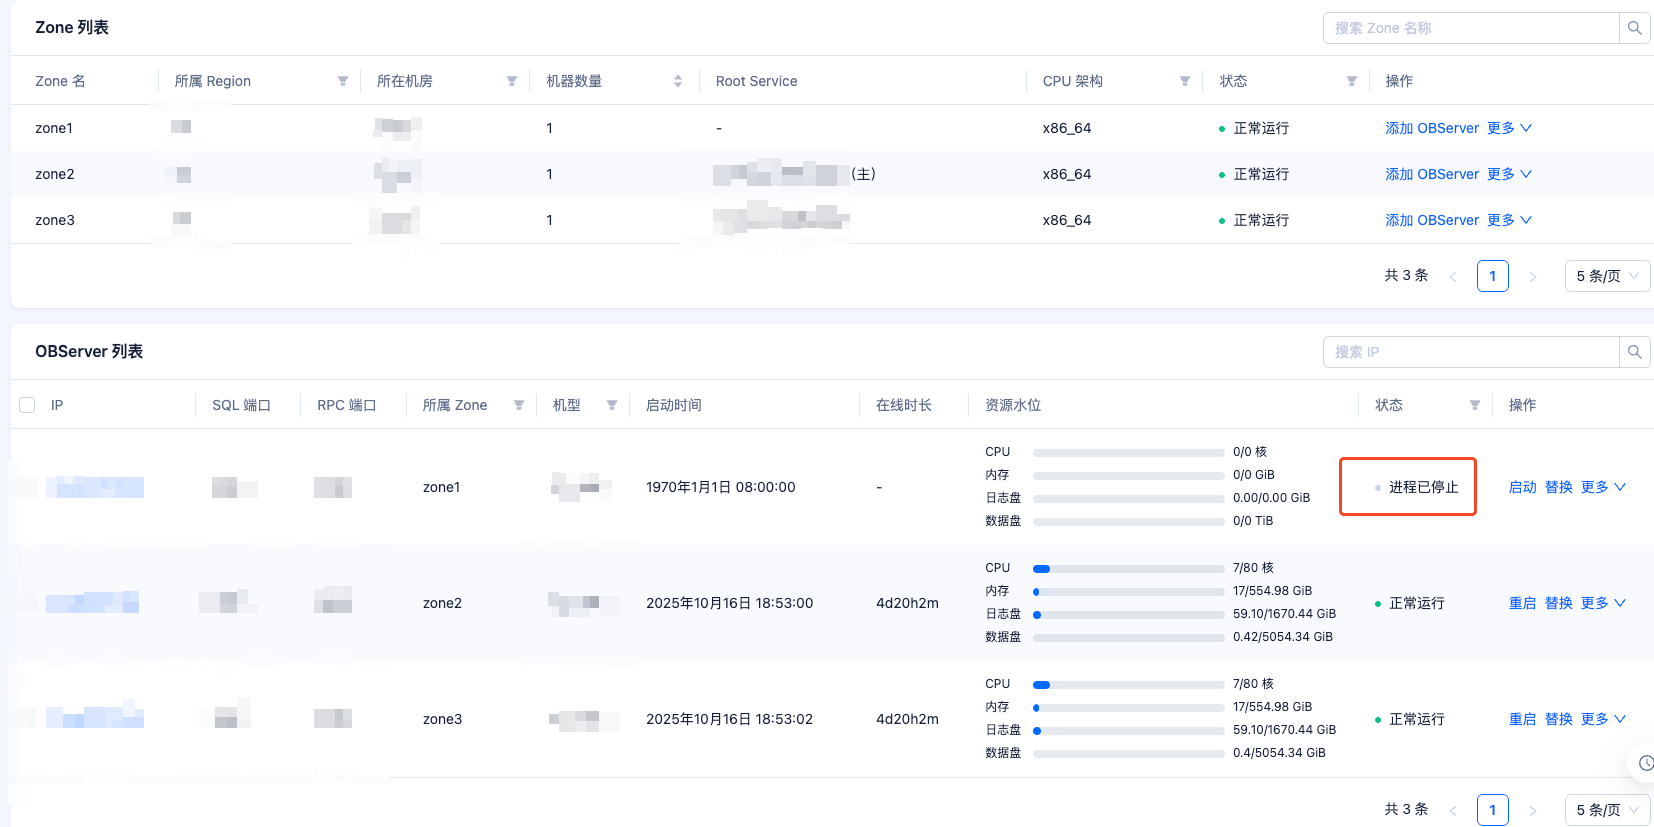Toggle the select-all checkbox in OBServer list
Image resolution: width=1654 pixels, height=827 pixels.
pos(27,405)
